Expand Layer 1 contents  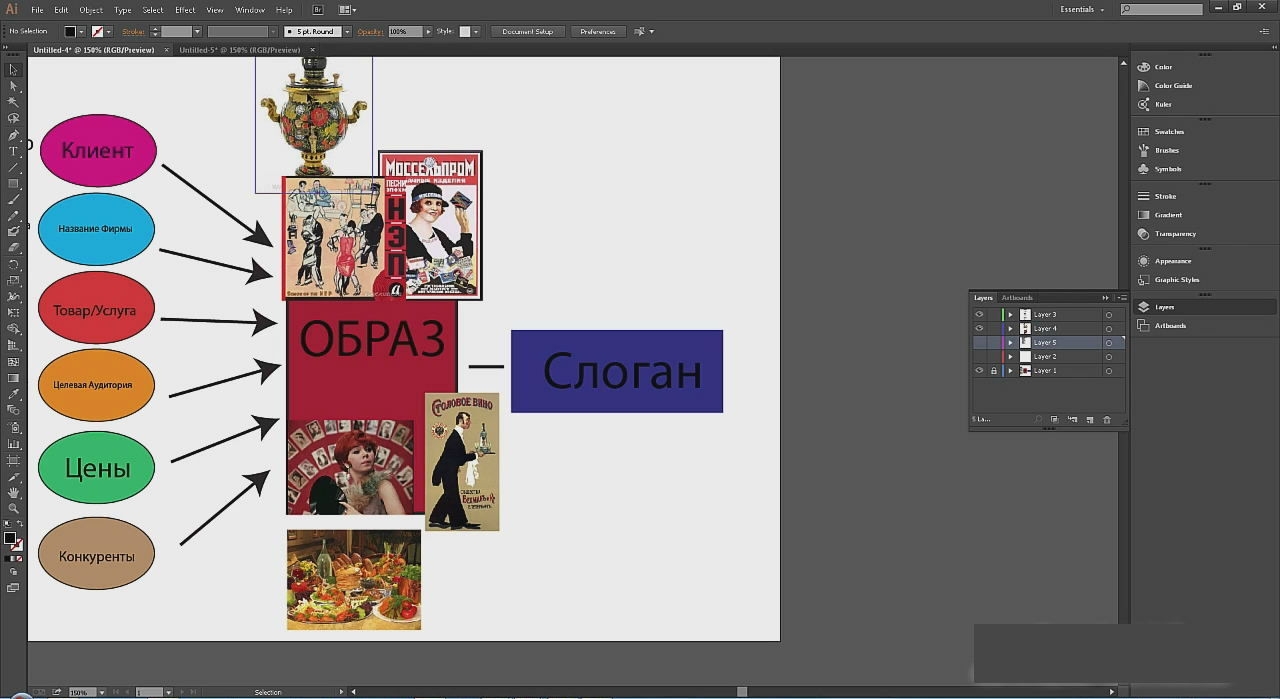[x=1010, y=370]
